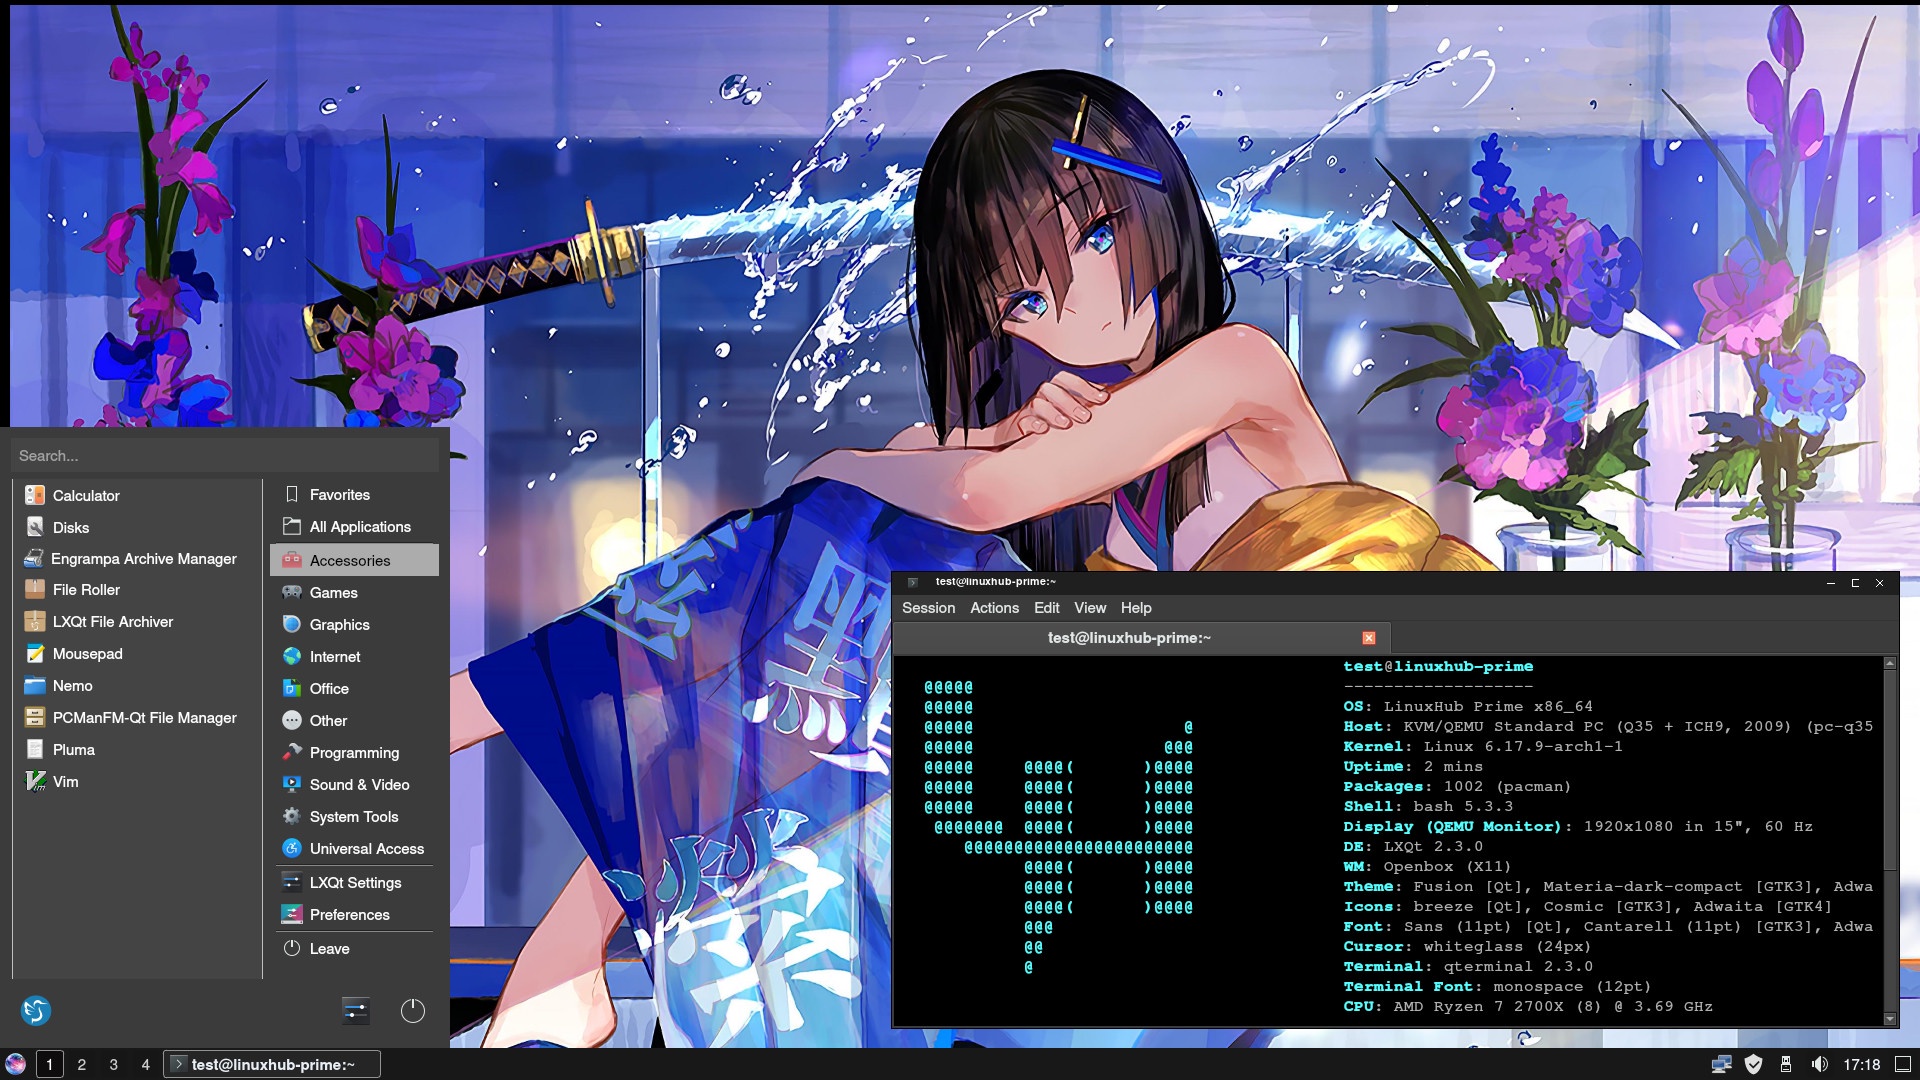This screenshot has width=1920, height=1080.
Task: Switch to workspace 3 in the taskbar
Action: 113,1065
